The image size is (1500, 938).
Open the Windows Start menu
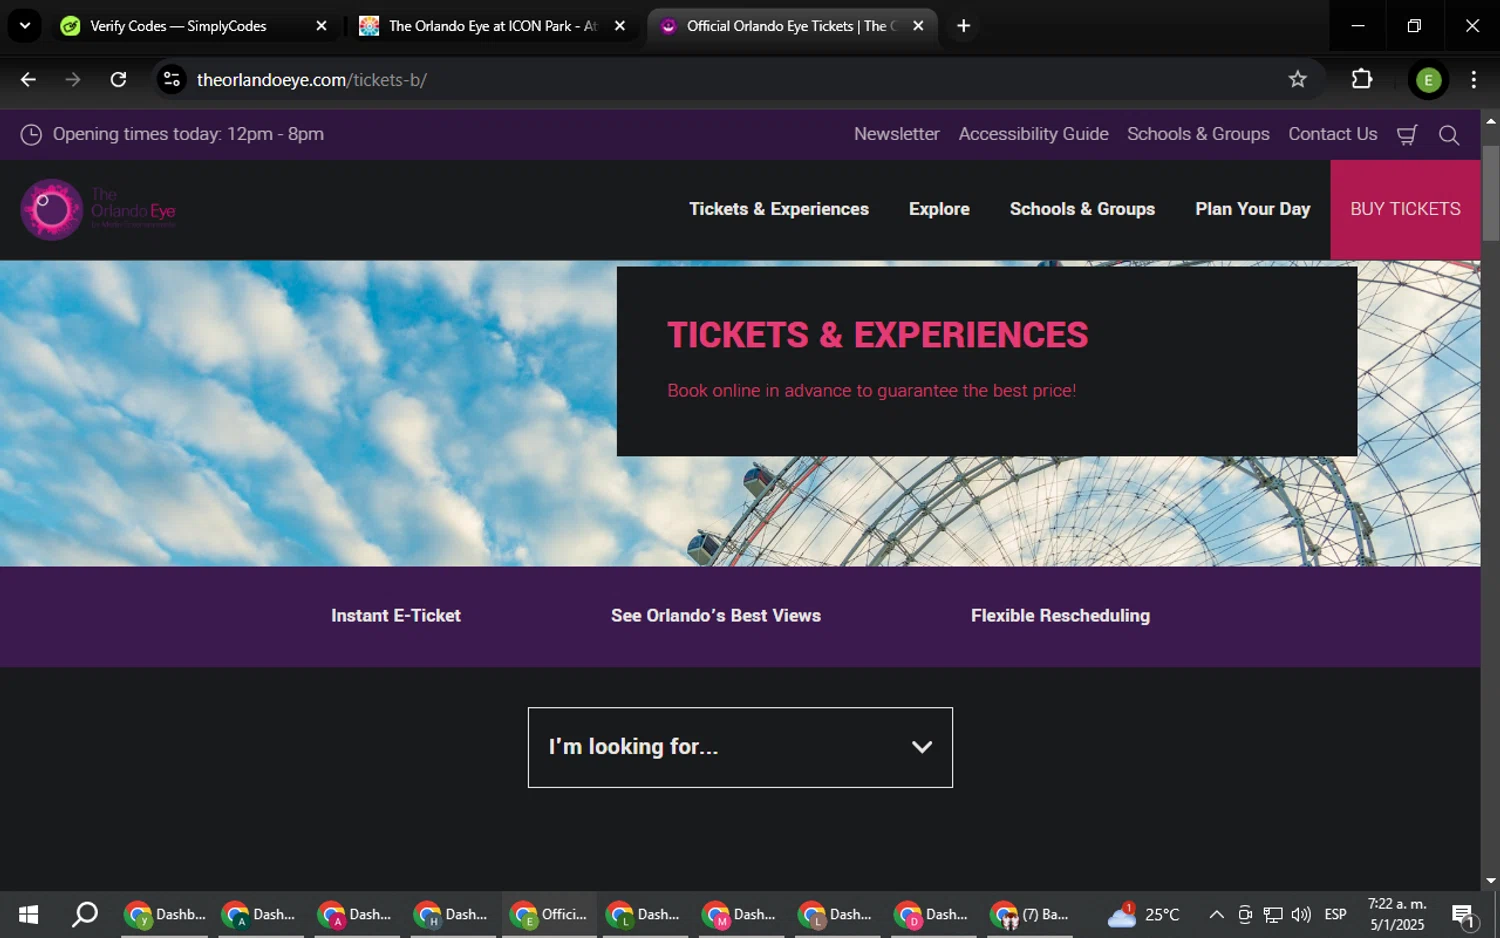28,914
